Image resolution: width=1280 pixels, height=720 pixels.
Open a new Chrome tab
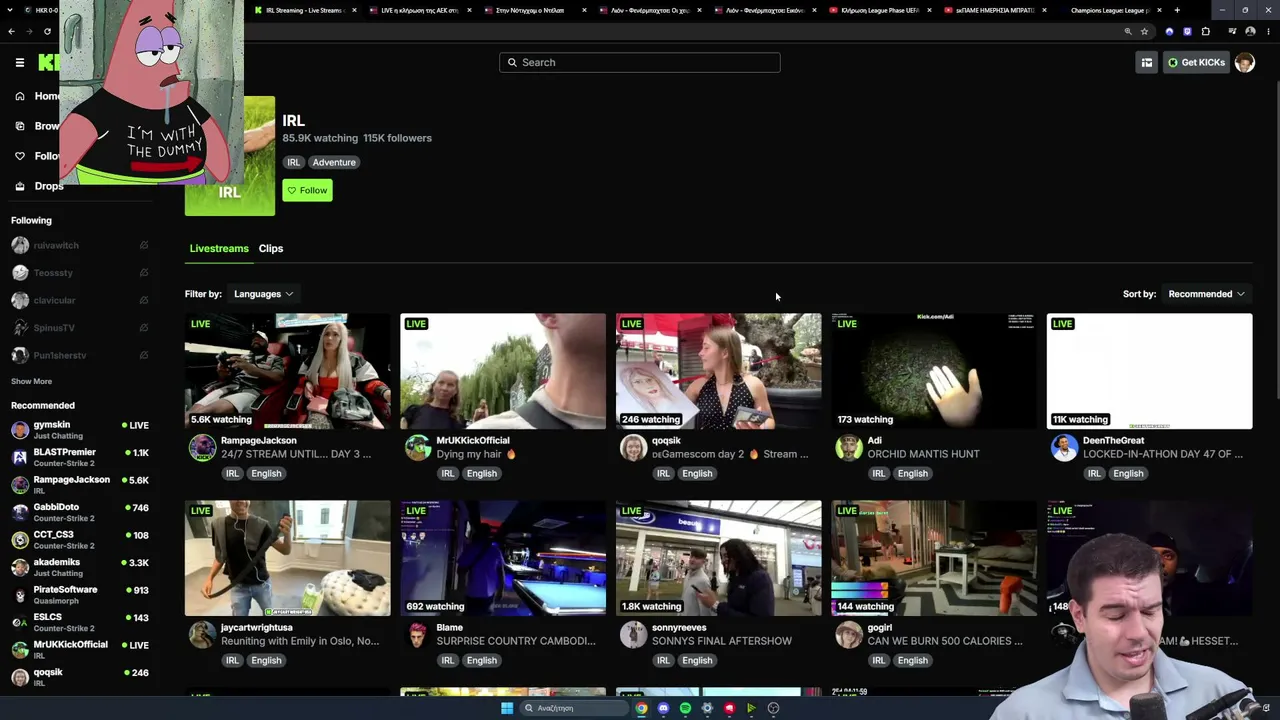1177,10
